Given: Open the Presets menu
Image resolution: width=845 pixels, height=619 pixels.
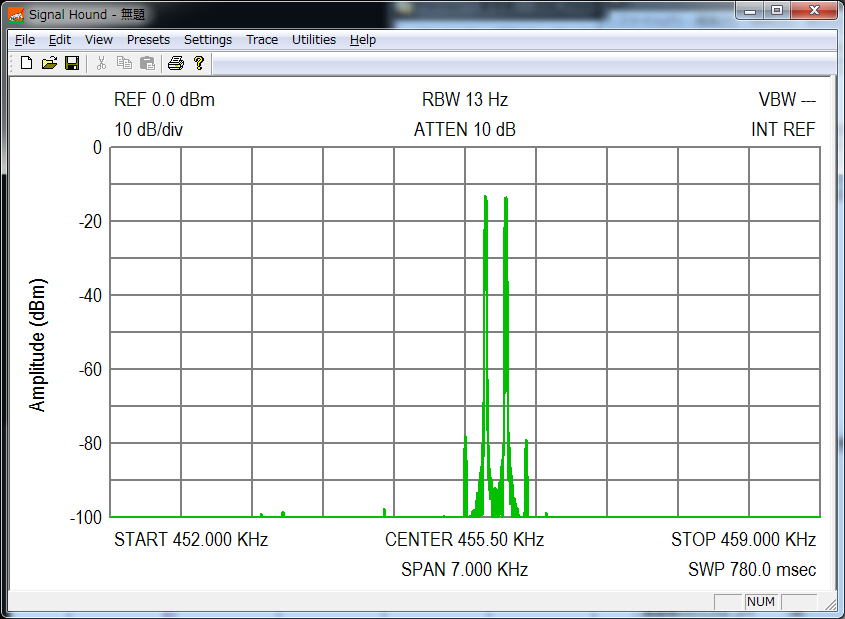Looking at the screenshot, I should [x=148, y=40].
